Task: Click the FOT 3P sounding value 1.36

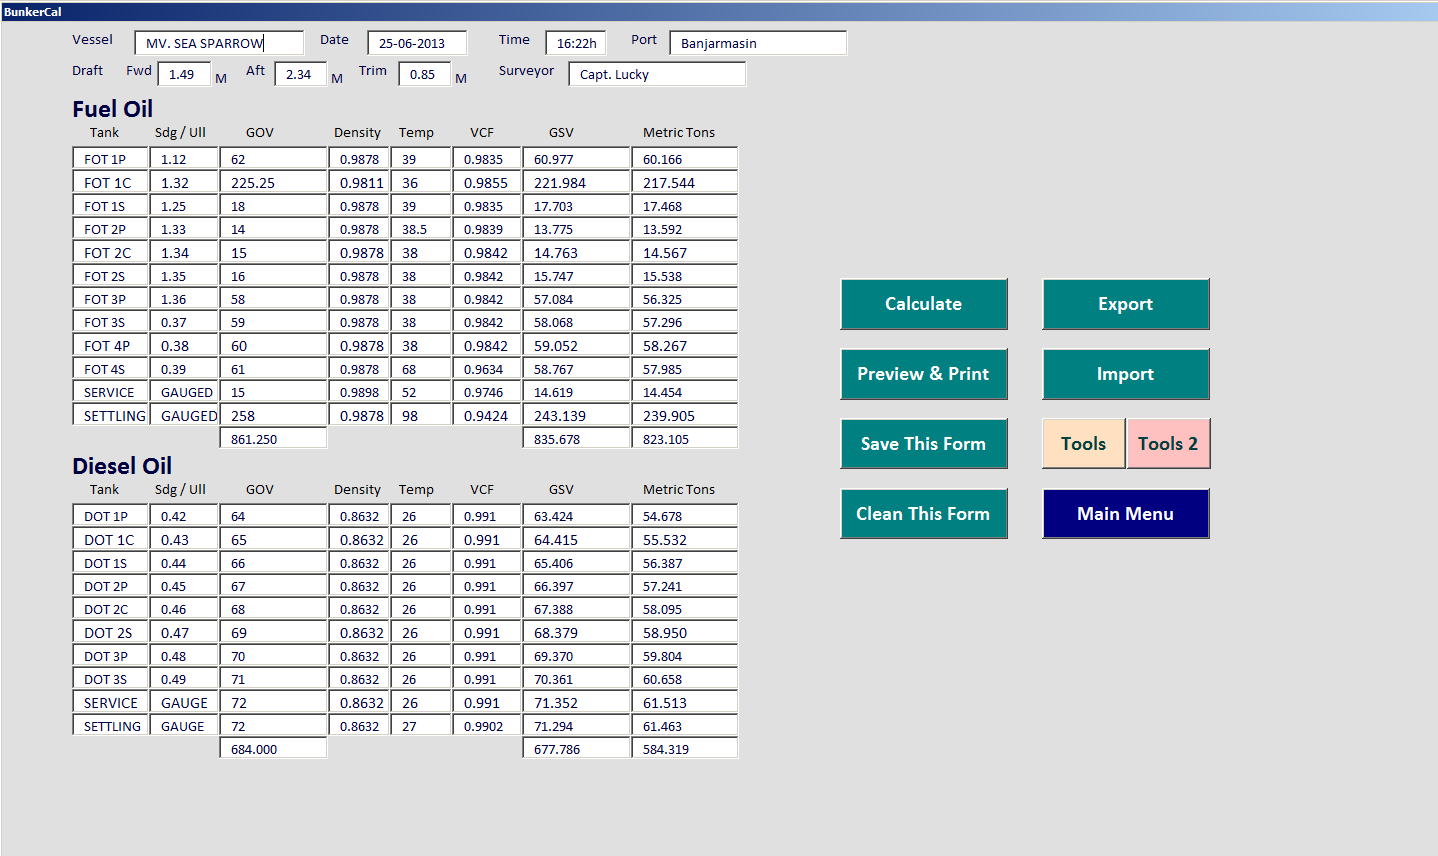Action: coord(184,299)
